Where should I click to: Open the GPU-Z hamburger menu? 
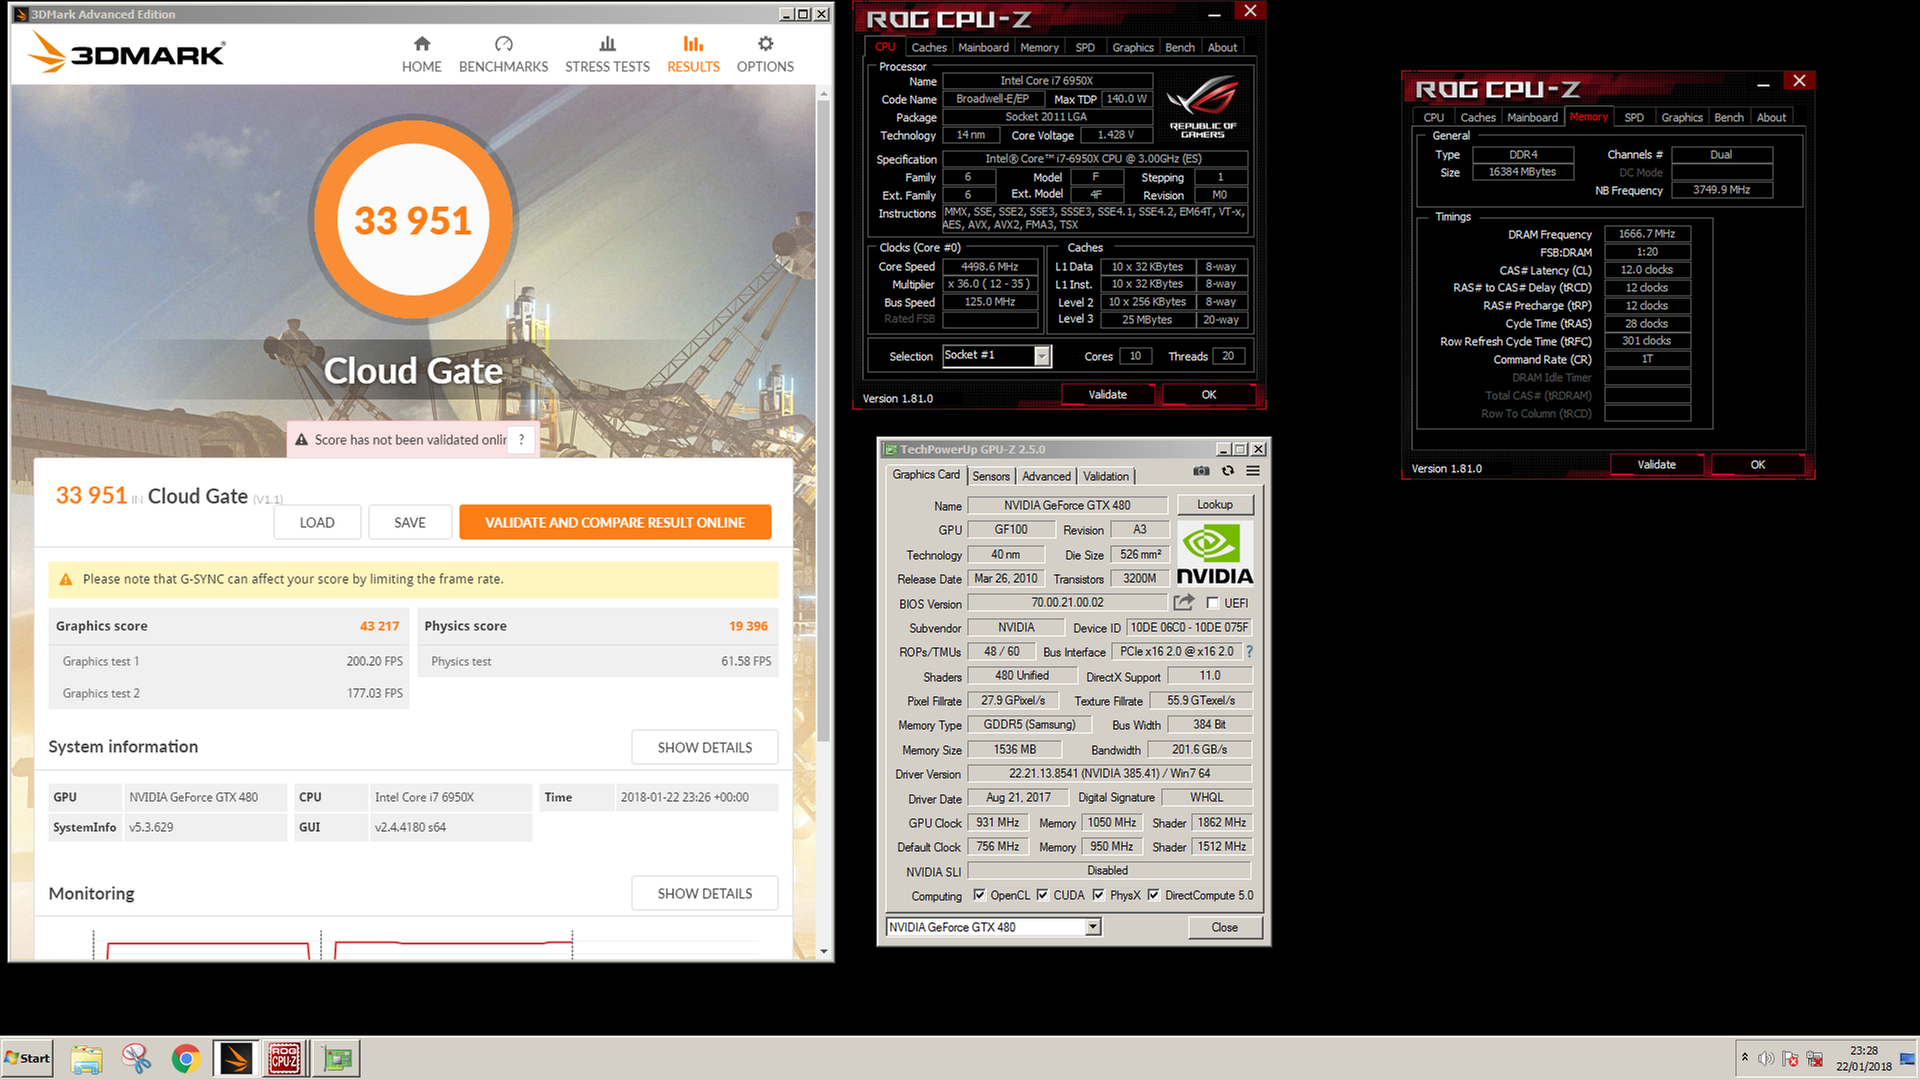point(1253,471)
